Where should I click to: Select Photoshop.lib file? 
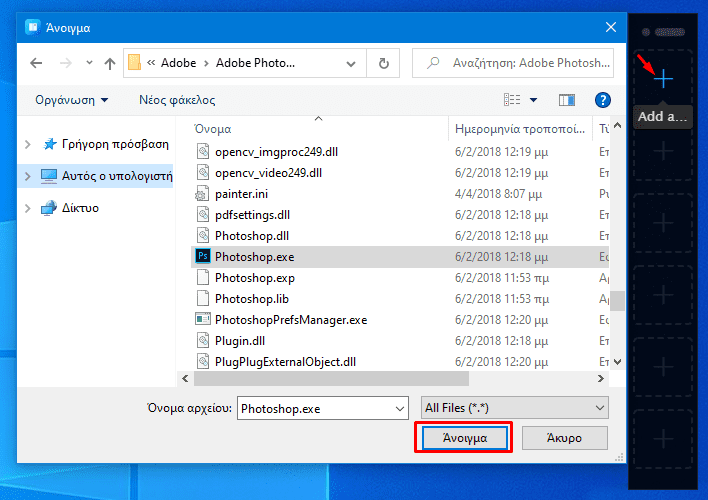252,299
